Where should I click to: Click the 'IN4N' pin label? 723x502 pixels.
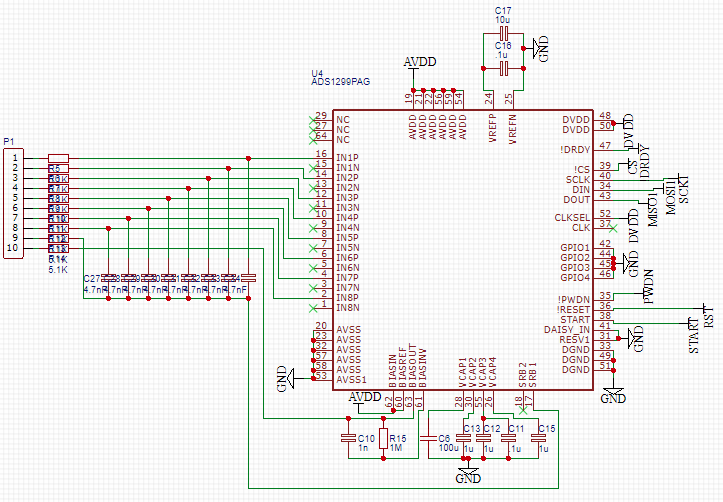click(x=348, y=228)
